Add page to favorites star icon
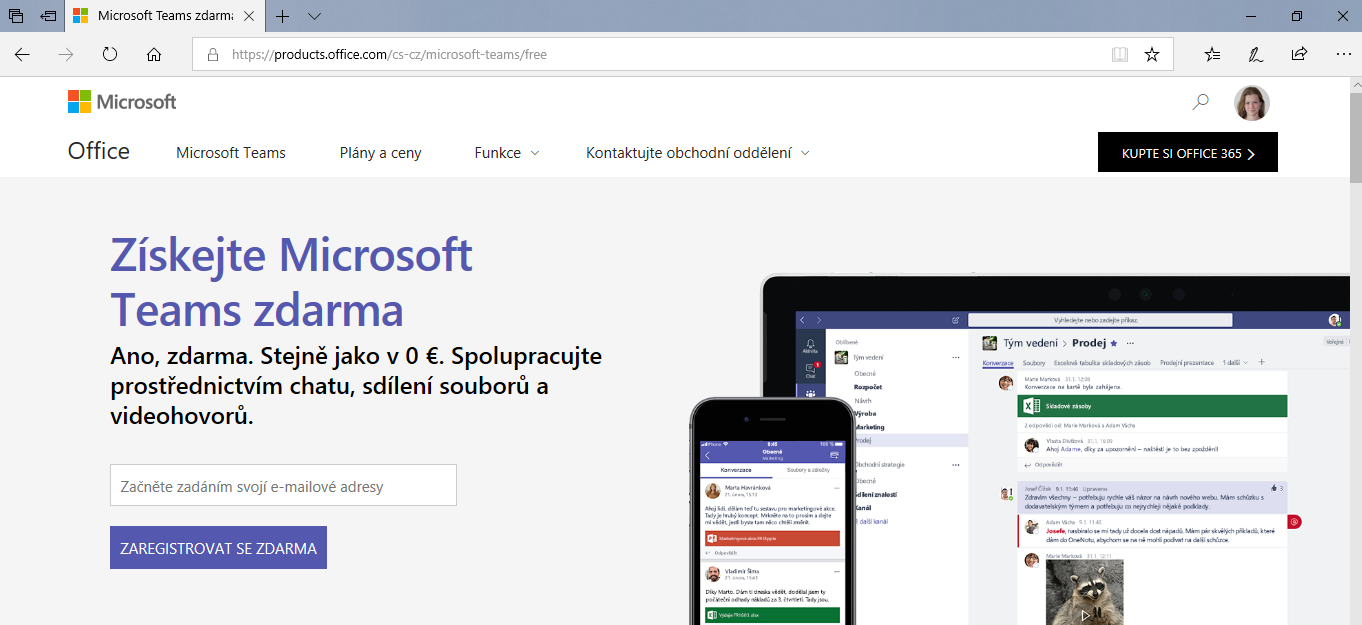 click(x=1152, y=54)
